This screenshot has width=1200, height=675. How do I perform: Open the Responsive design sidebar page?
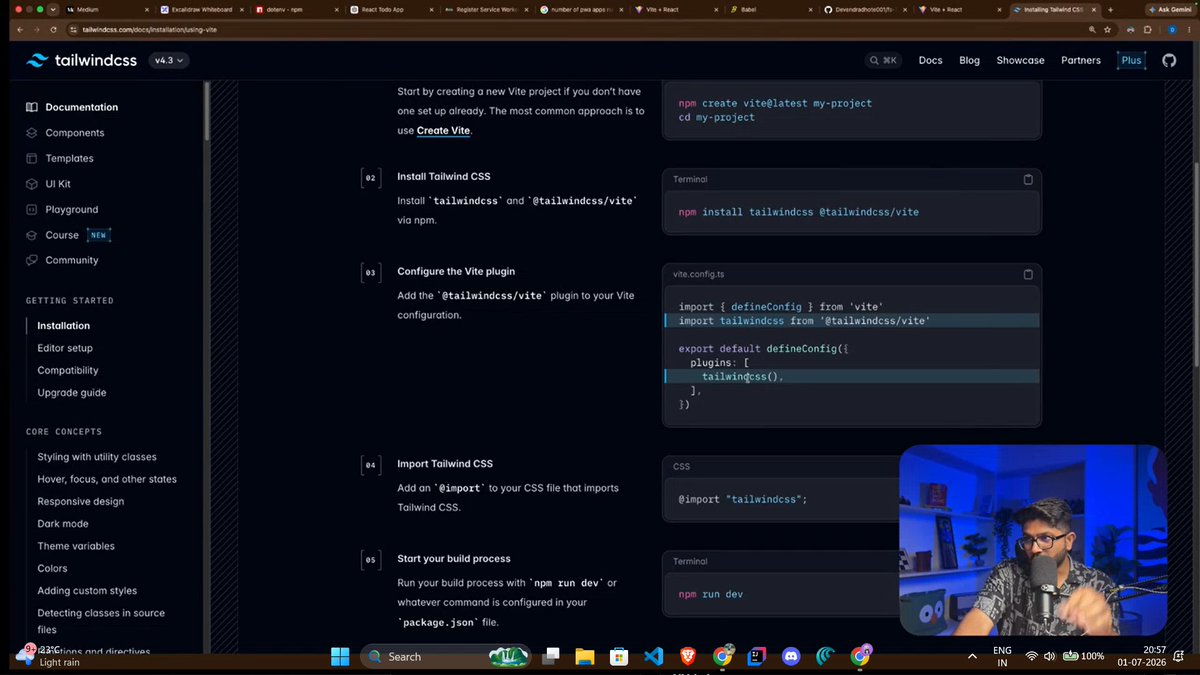(81, 501)
